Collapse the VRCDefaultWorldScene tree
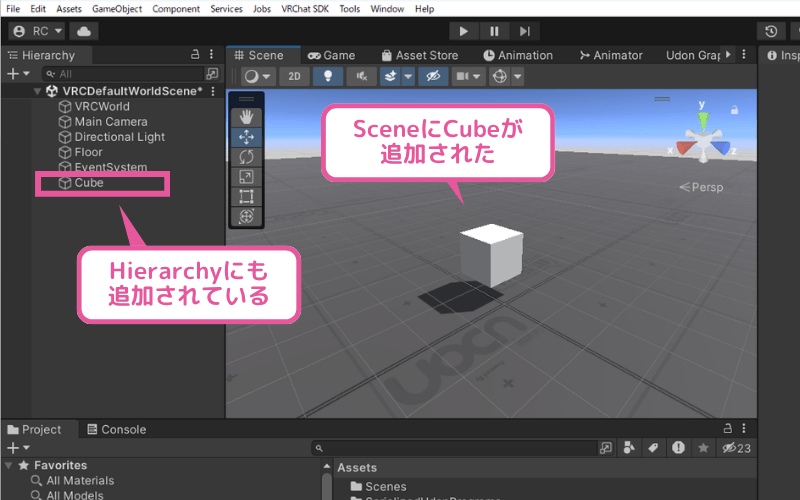 point(37,91)
